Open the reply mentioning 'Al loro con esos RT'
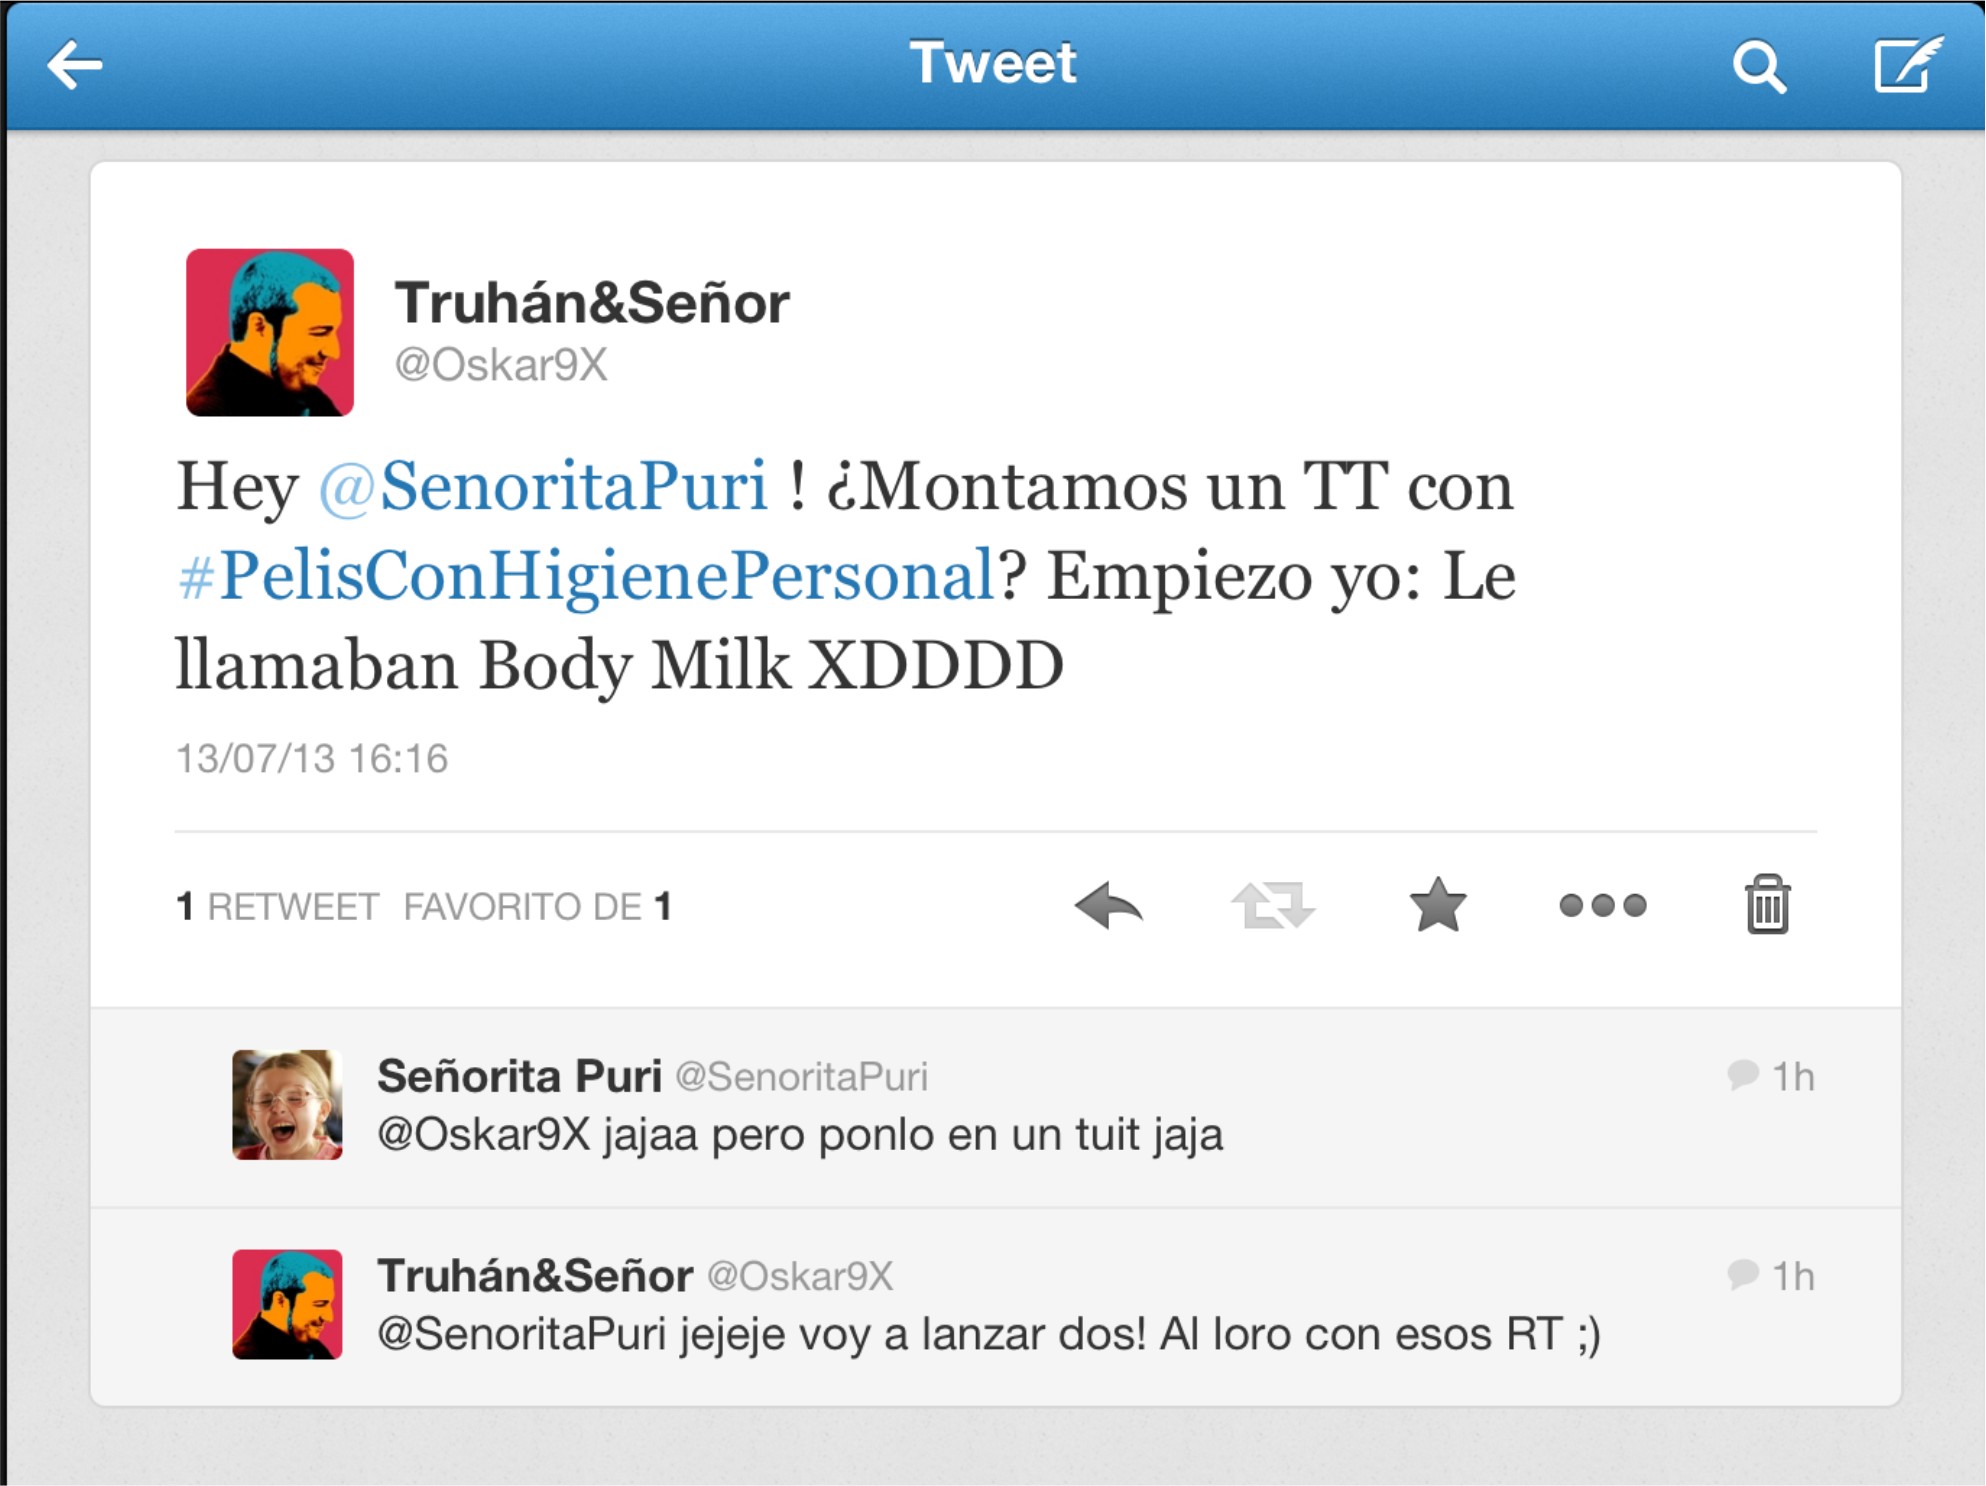This screenshot has width=1986, height=1486. point(996,1307)
